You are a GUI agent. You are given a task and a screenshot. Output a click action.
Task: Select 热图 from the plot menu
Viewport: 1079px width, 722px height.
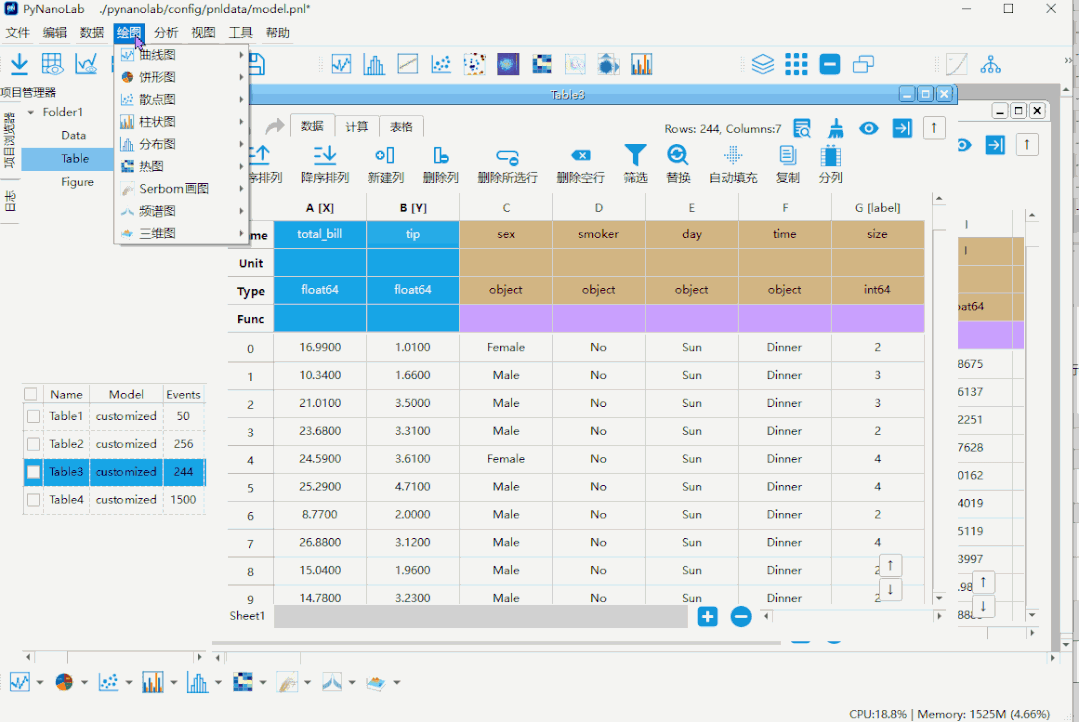[x=182, y=166]
